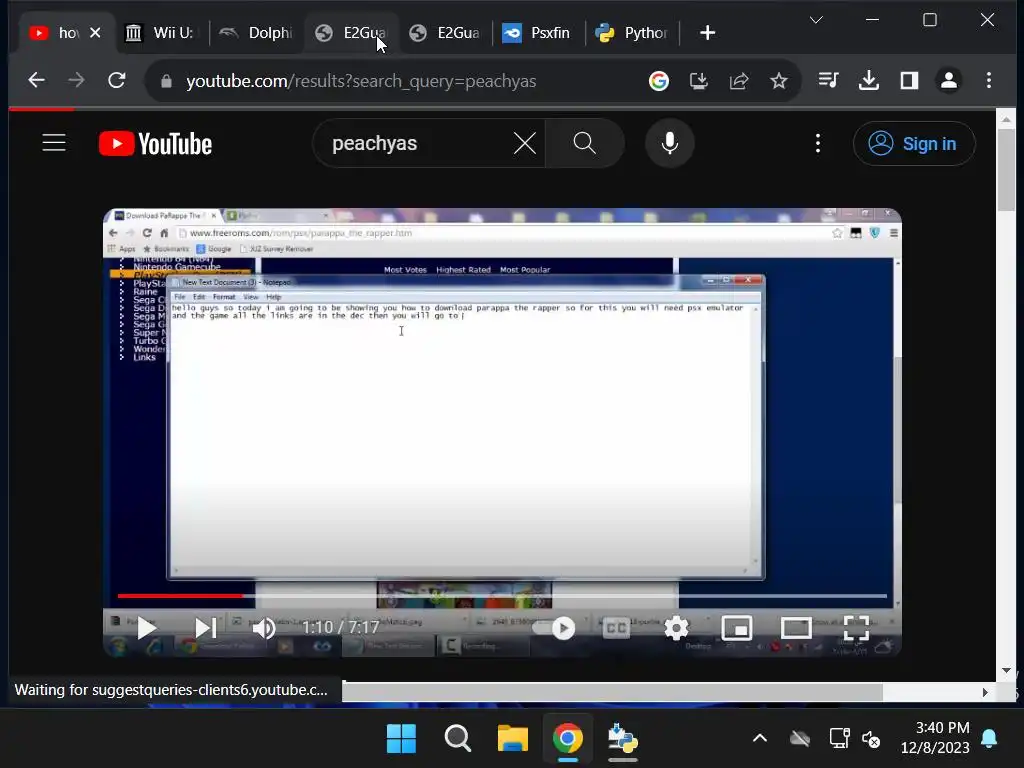The width and height of the screenshot is (1024, 768).
Task: Share this page
Action: (739, 80)
